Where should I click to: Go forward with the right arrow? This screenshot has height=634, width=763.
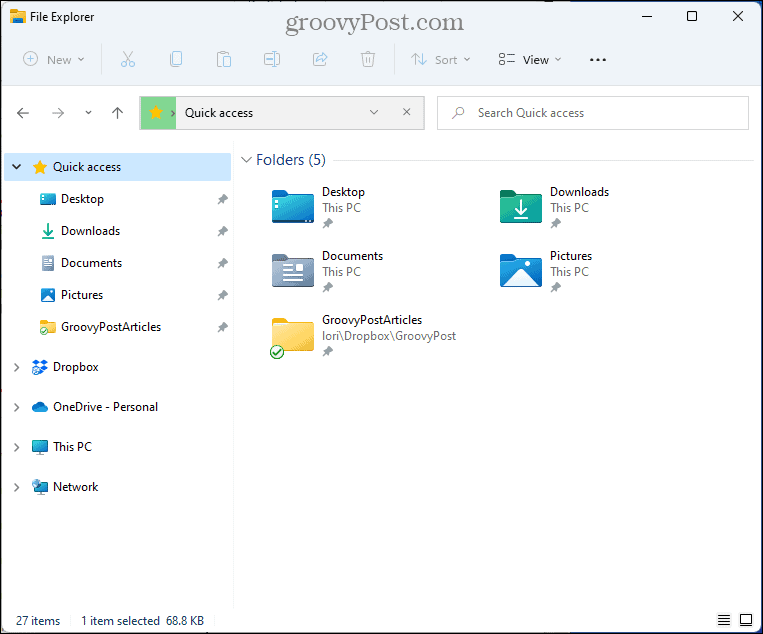point(58,113)
